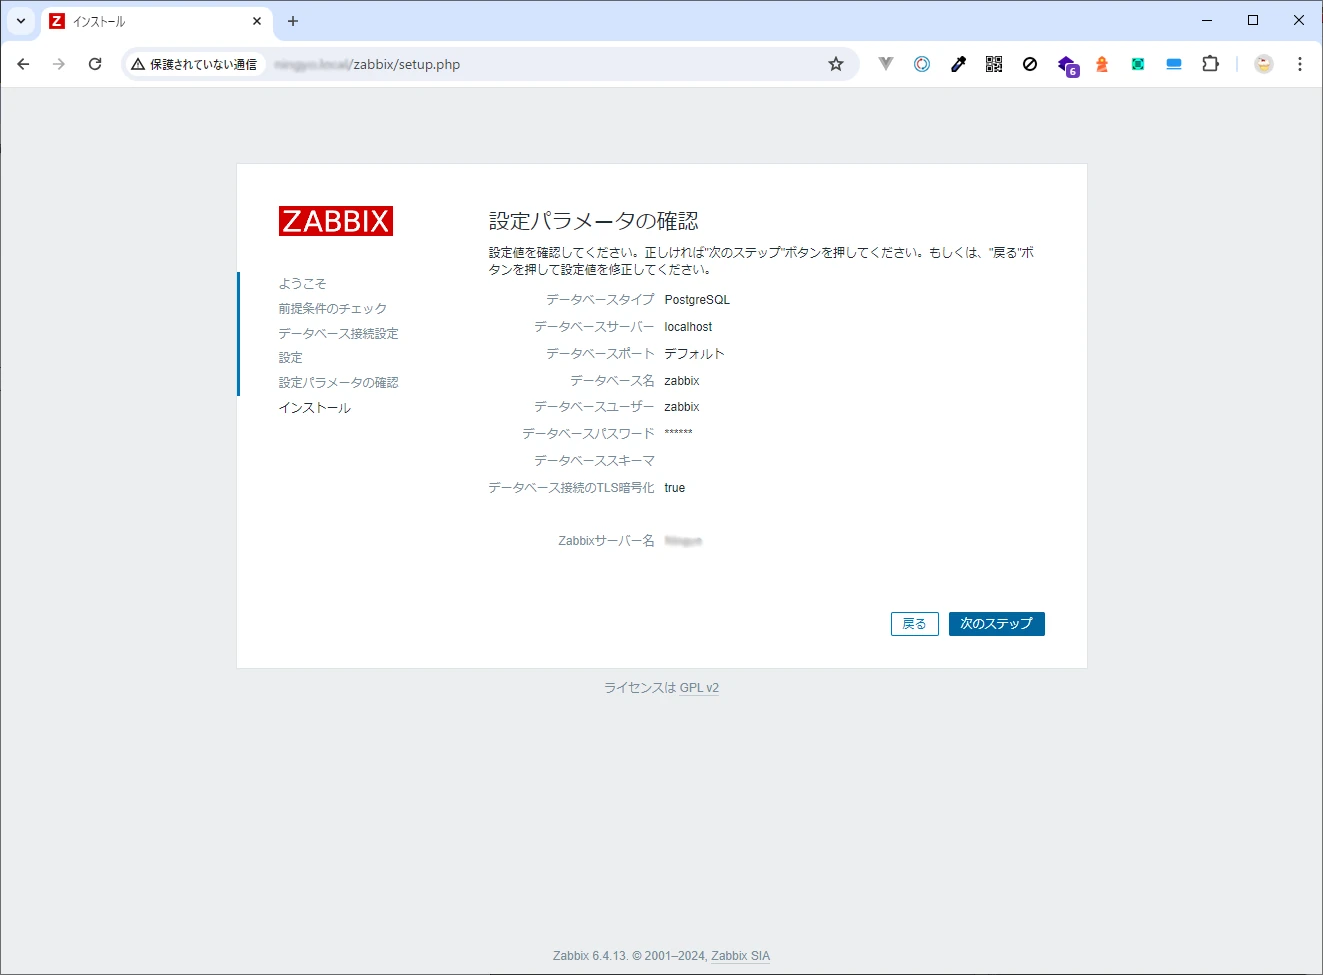Image resolution: width=1323 pixels, height=975 pixels.
Task: Click the masked database password value
Action: pyautogui.click(x=679, y=433)
